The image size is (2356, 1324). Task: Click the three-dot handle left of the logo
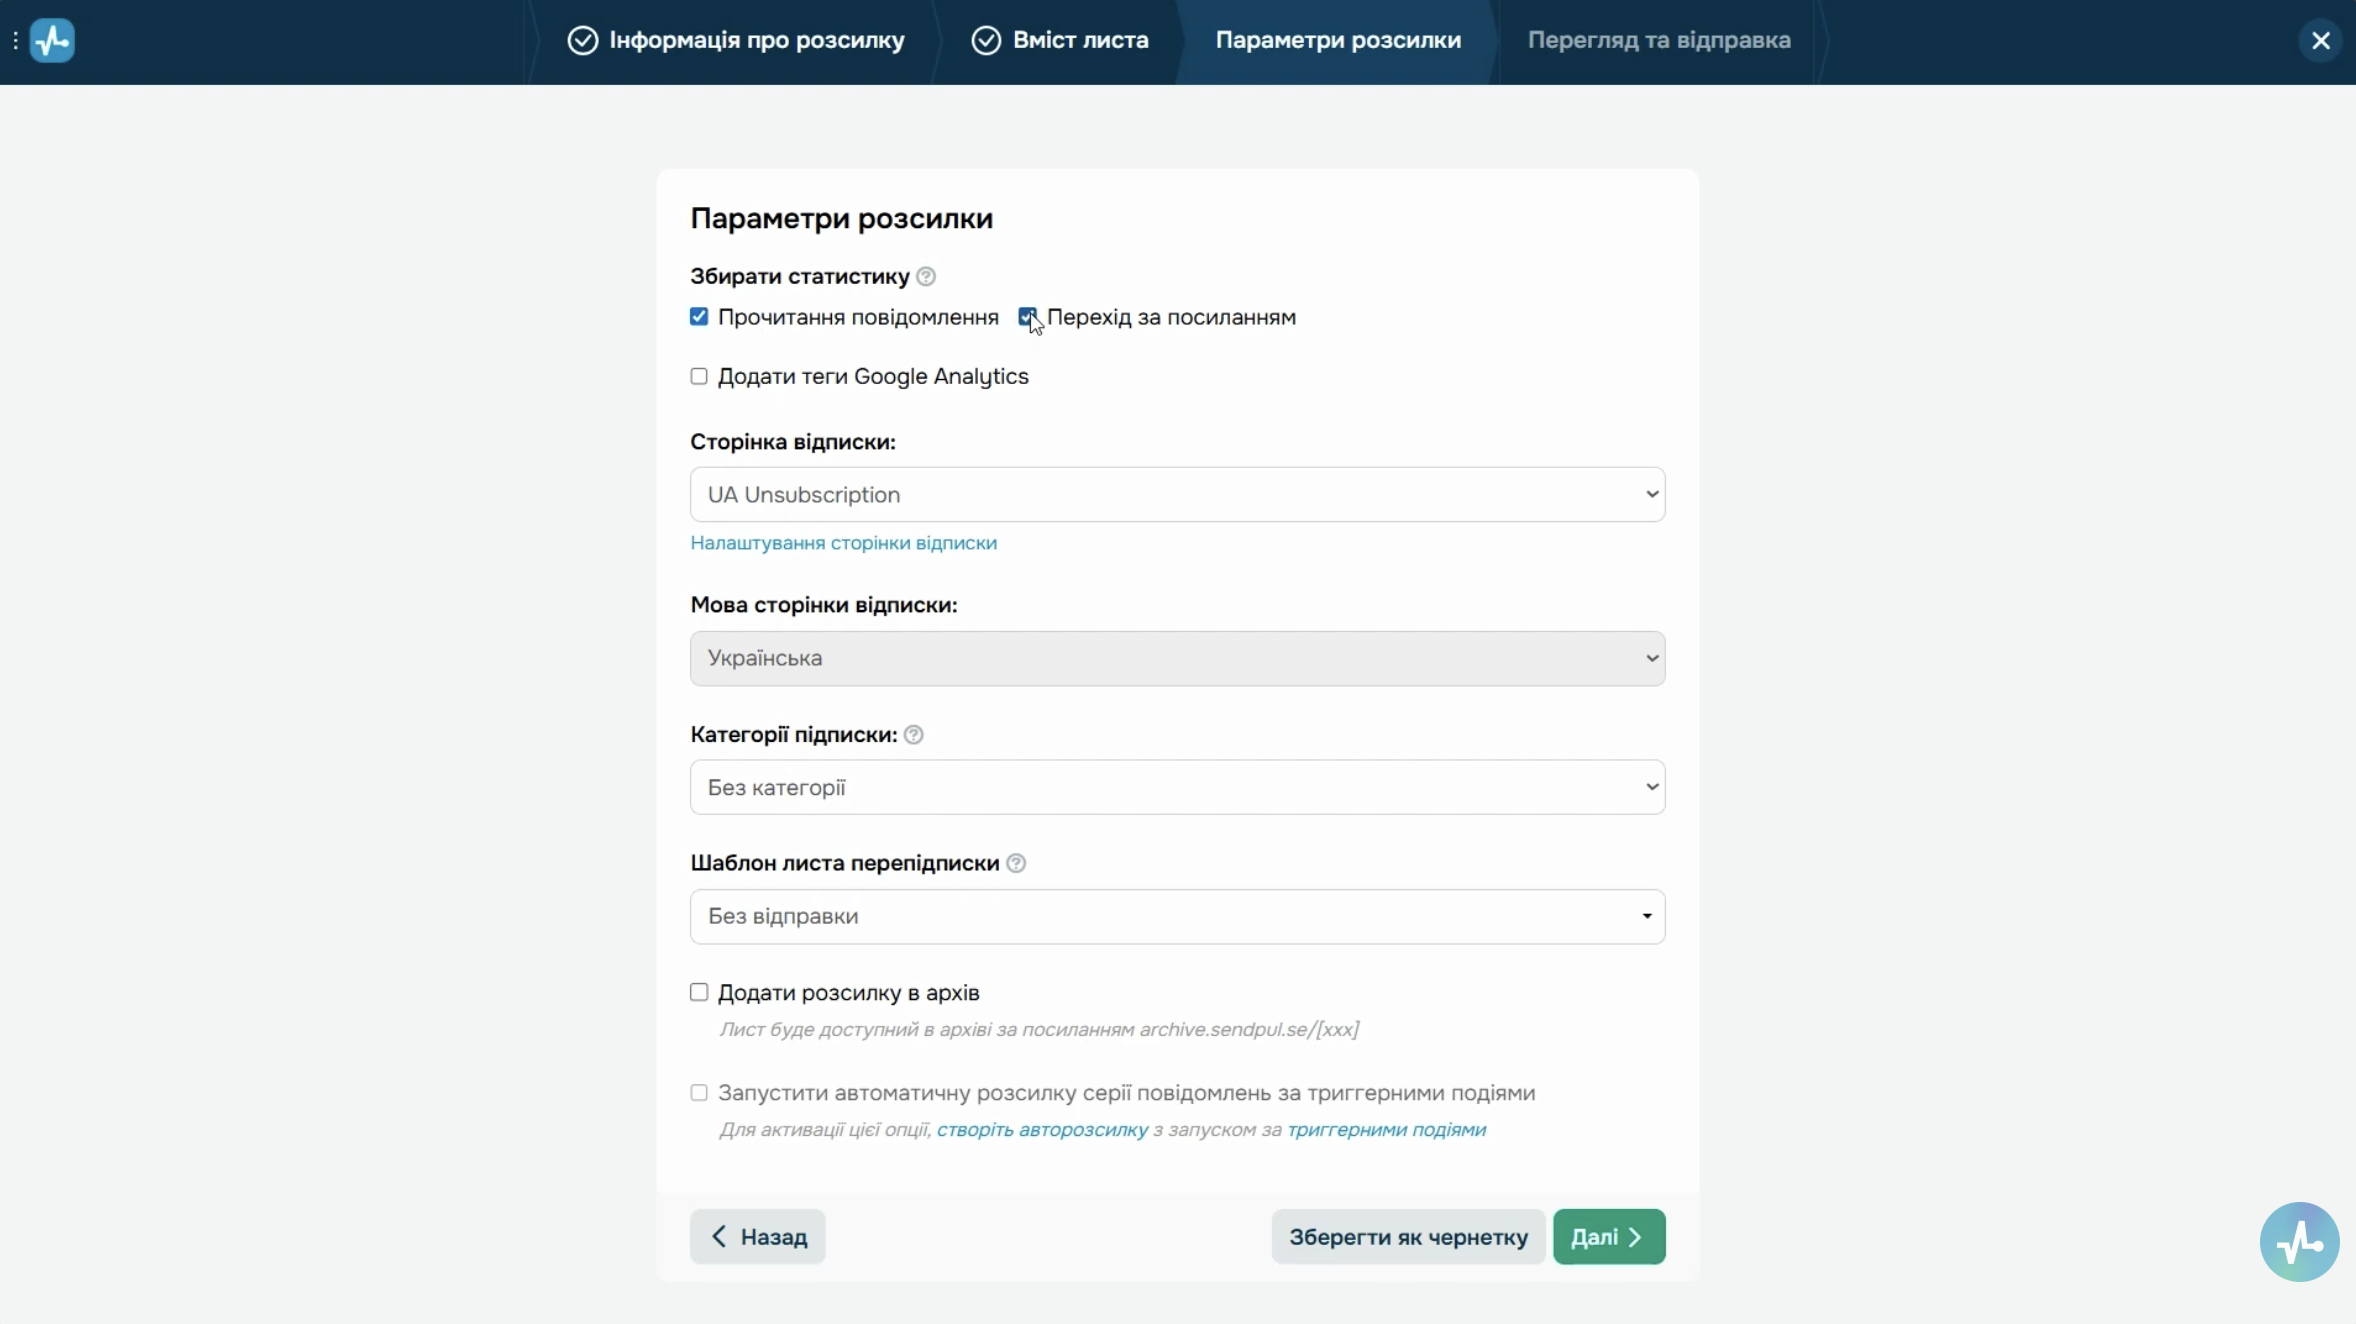(15, 40)
